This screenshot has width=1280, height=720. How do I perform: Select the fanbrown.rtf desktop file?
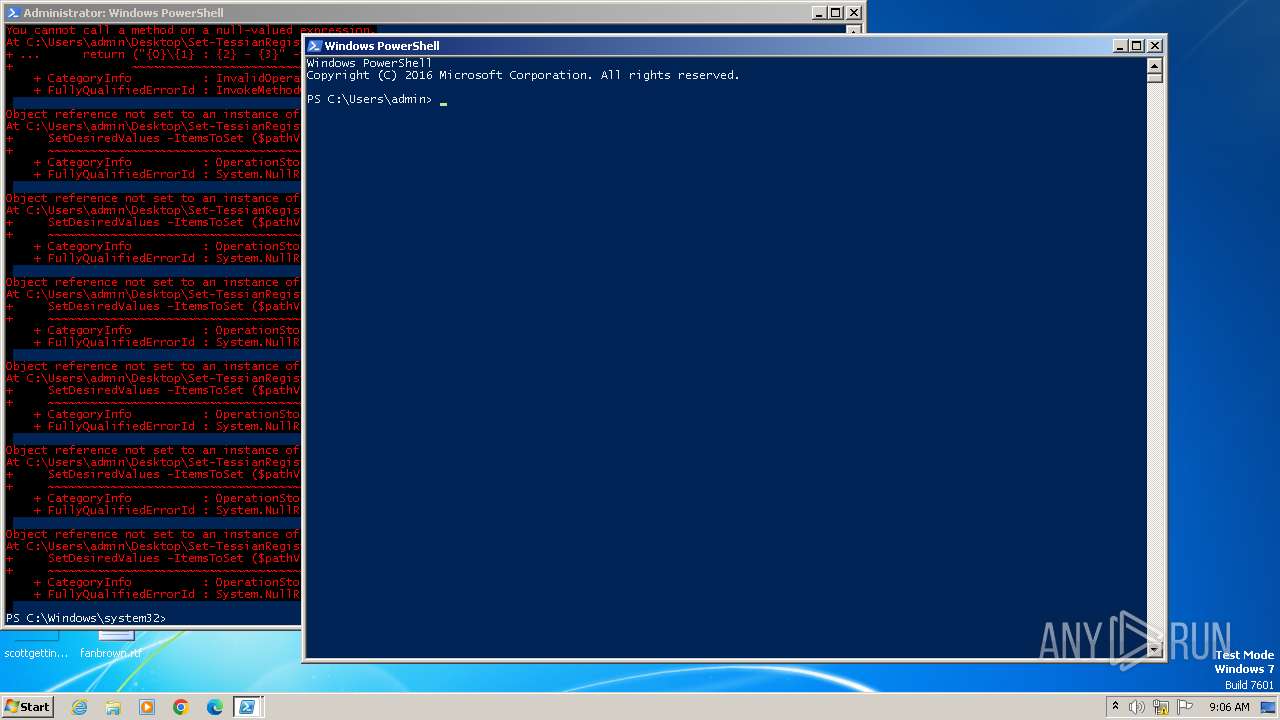pos(111,643)
